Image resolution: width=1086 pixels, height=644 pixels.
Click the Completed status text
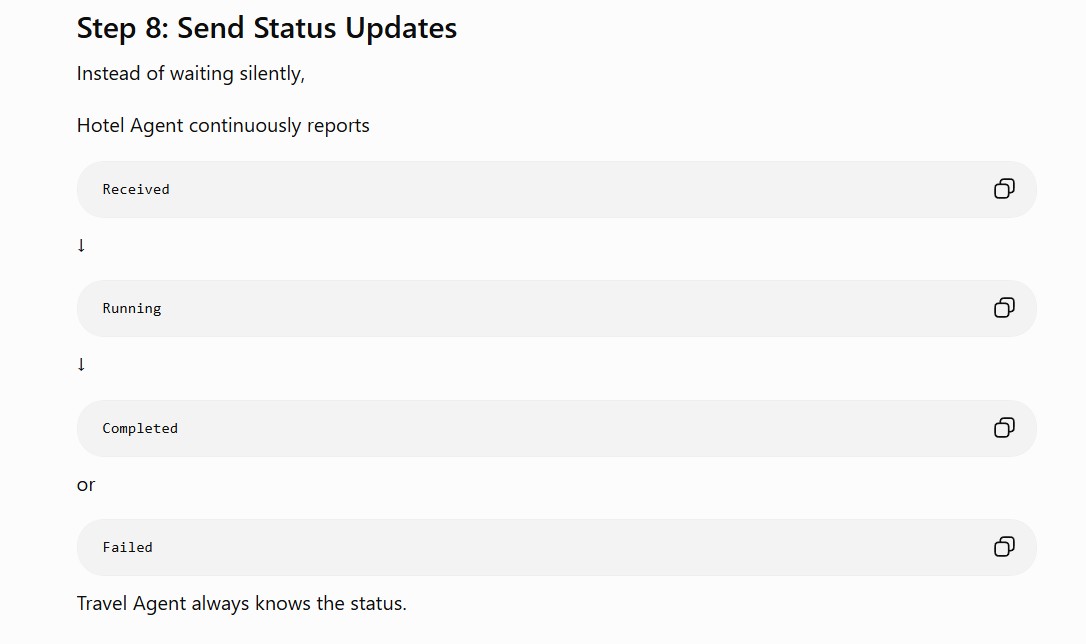[140, 429]
